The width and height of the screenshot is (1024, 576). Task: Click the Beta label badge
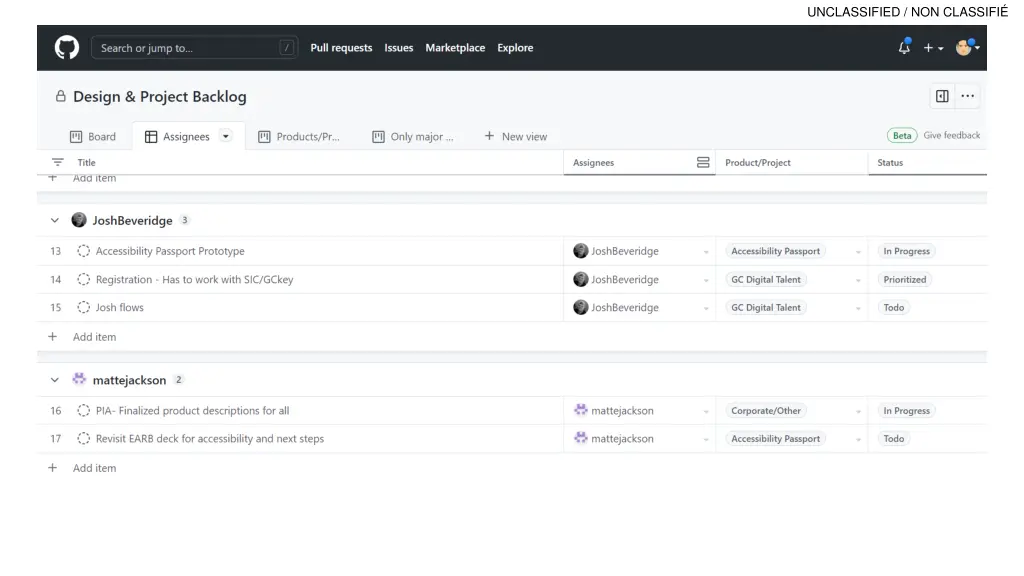[x=902, y=135]
